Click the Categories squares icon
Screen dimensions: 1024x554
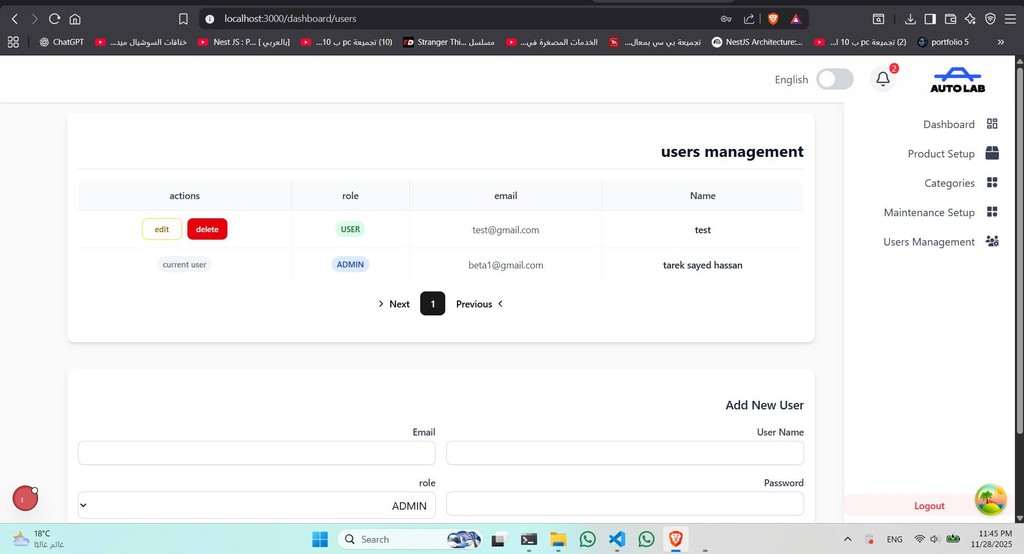992,182
